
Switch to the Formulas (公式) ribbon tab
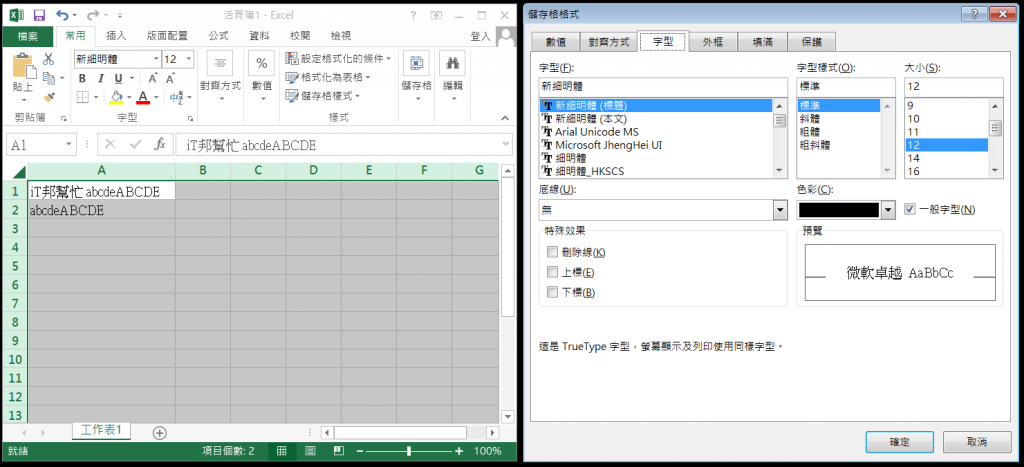pyautogui.click(x=218, y=37)
